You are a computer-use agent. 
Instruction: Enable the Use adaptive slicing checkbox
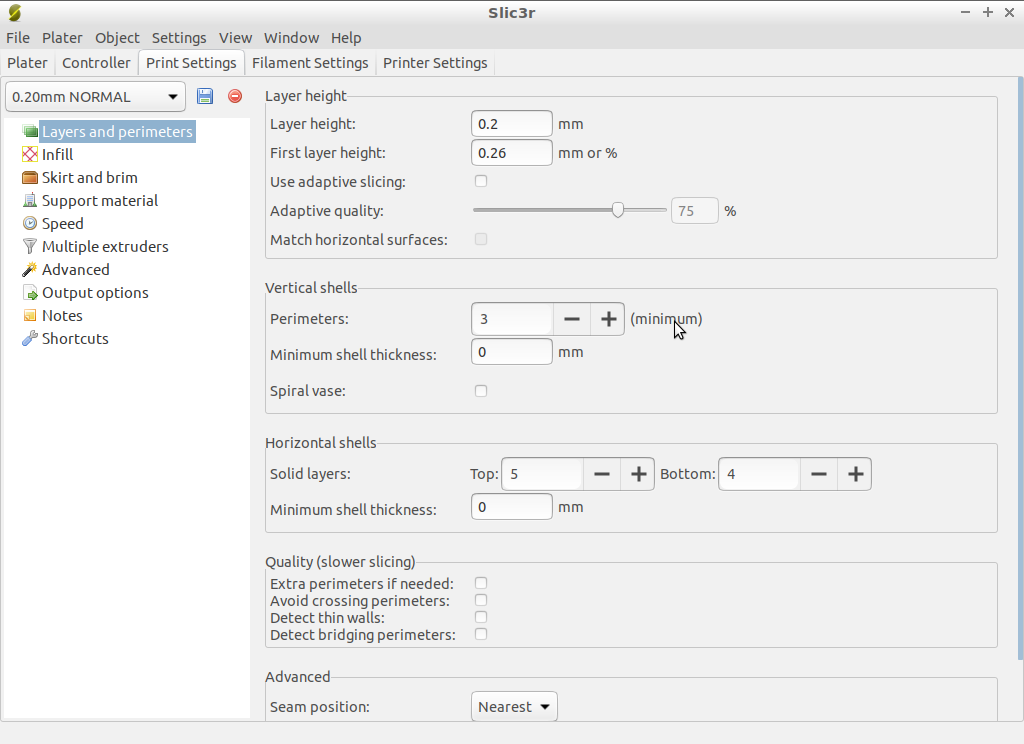coord(481,181)
